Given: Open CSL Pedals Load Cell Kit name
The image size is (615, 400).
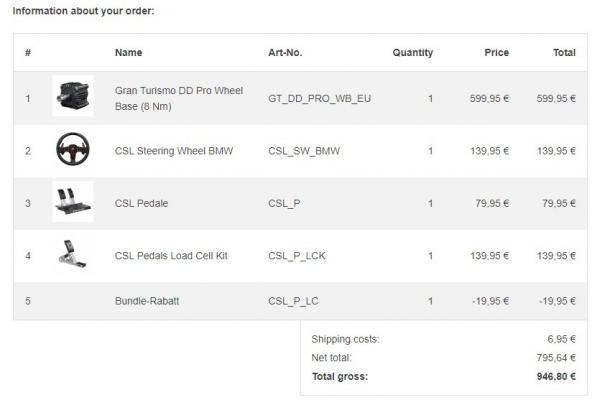Looking at the screenshot, I should [171, 255].
